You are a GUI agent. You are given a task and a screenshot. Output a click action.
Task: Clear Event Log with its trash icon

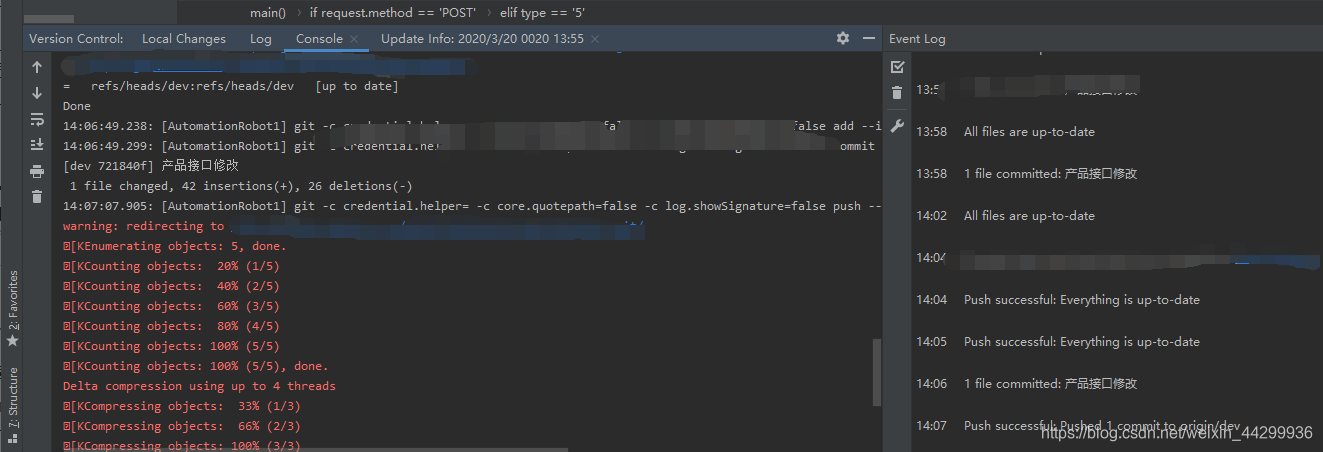[x=897, y=93]
